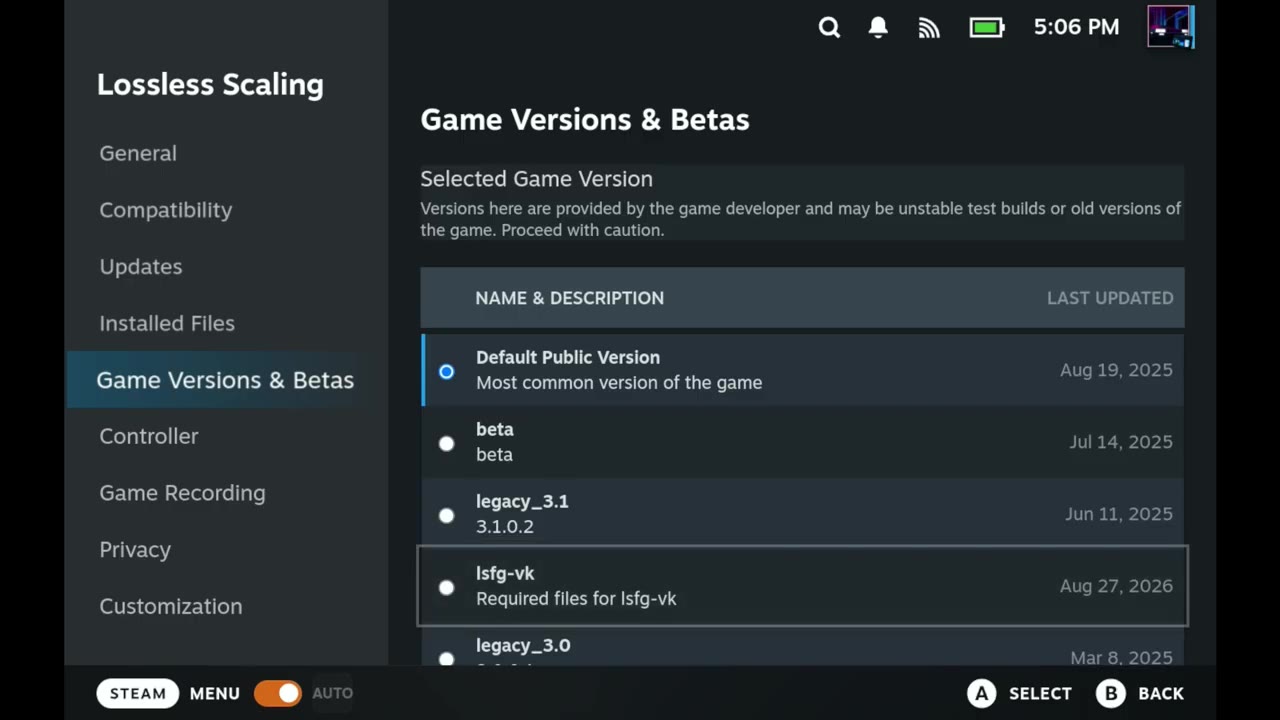Open the battery status icon

(987, 28)
